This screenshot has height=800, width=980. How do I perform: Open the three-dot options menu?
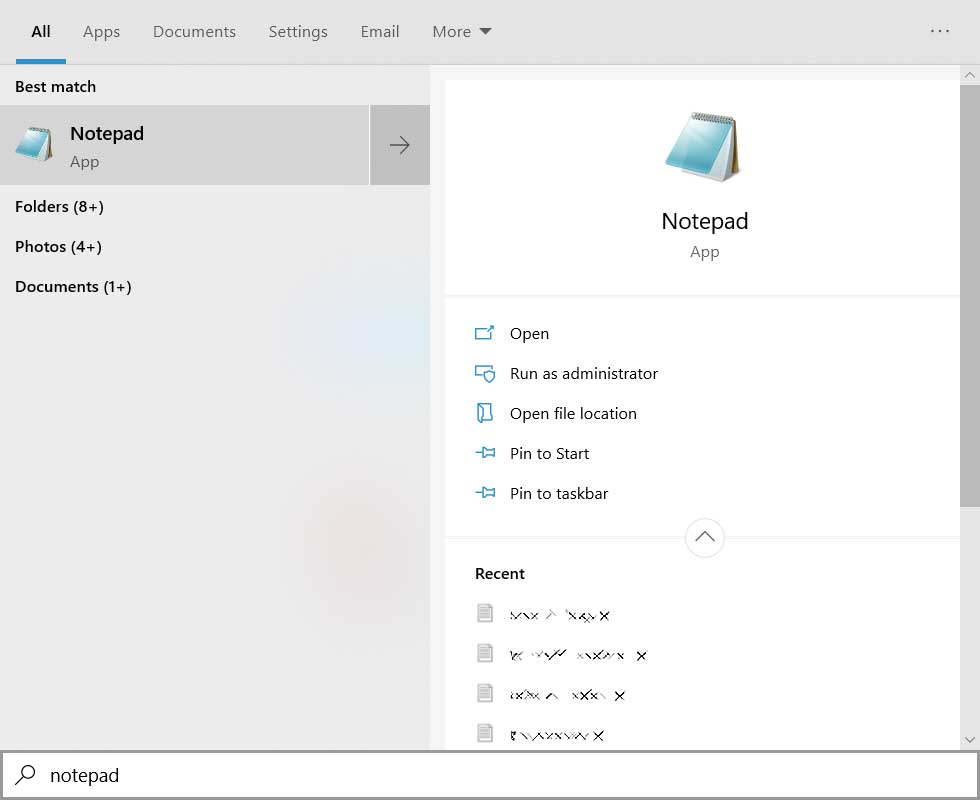coord(939,31)
